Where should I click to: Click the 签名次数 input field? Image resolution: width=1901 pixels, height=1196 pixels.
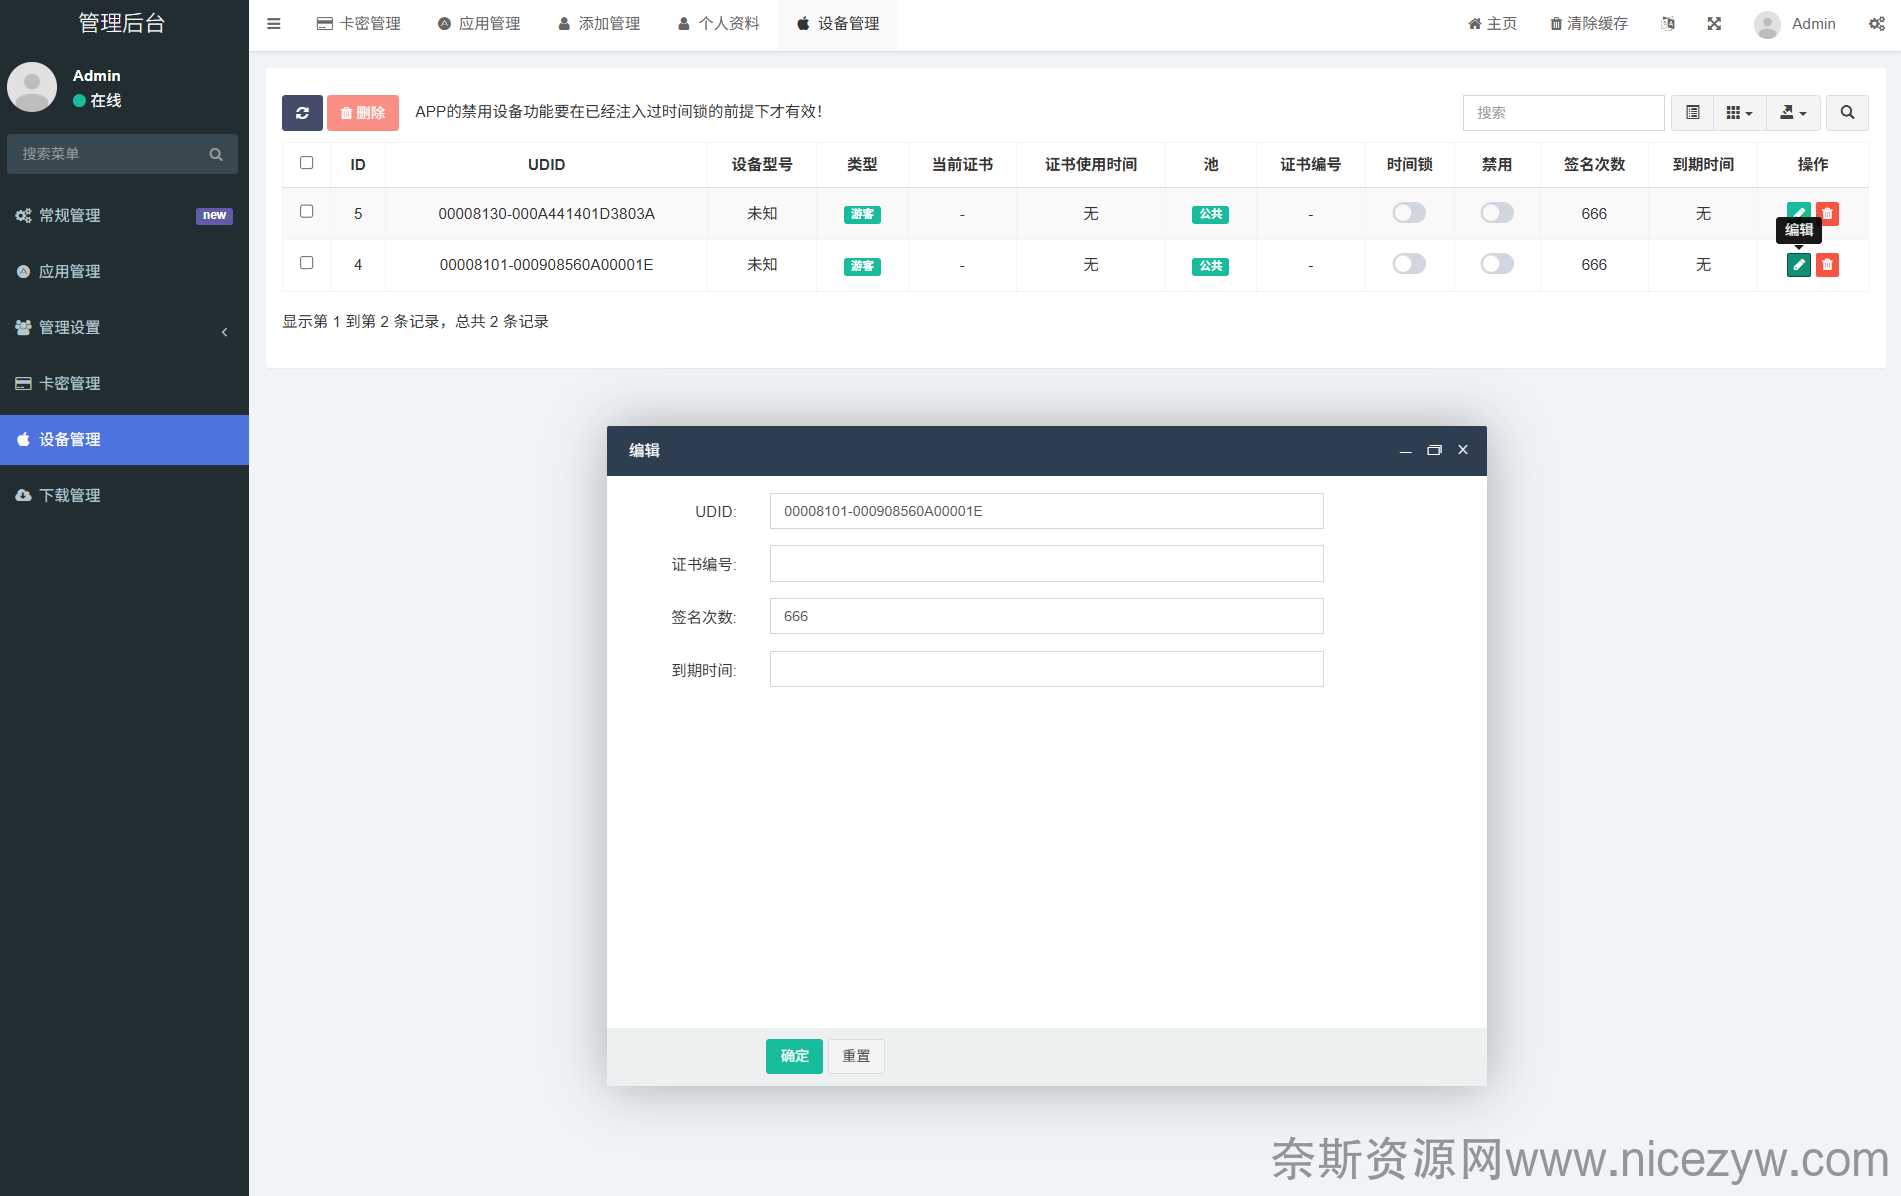click(1046, 616)
